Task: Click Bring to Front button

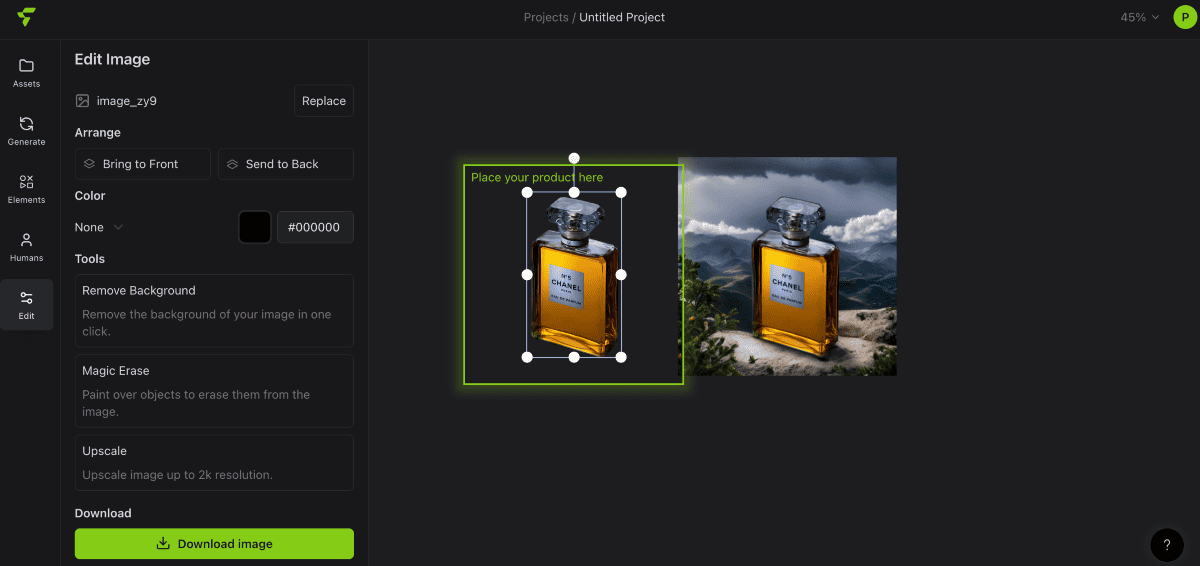Action: (143, 164)
